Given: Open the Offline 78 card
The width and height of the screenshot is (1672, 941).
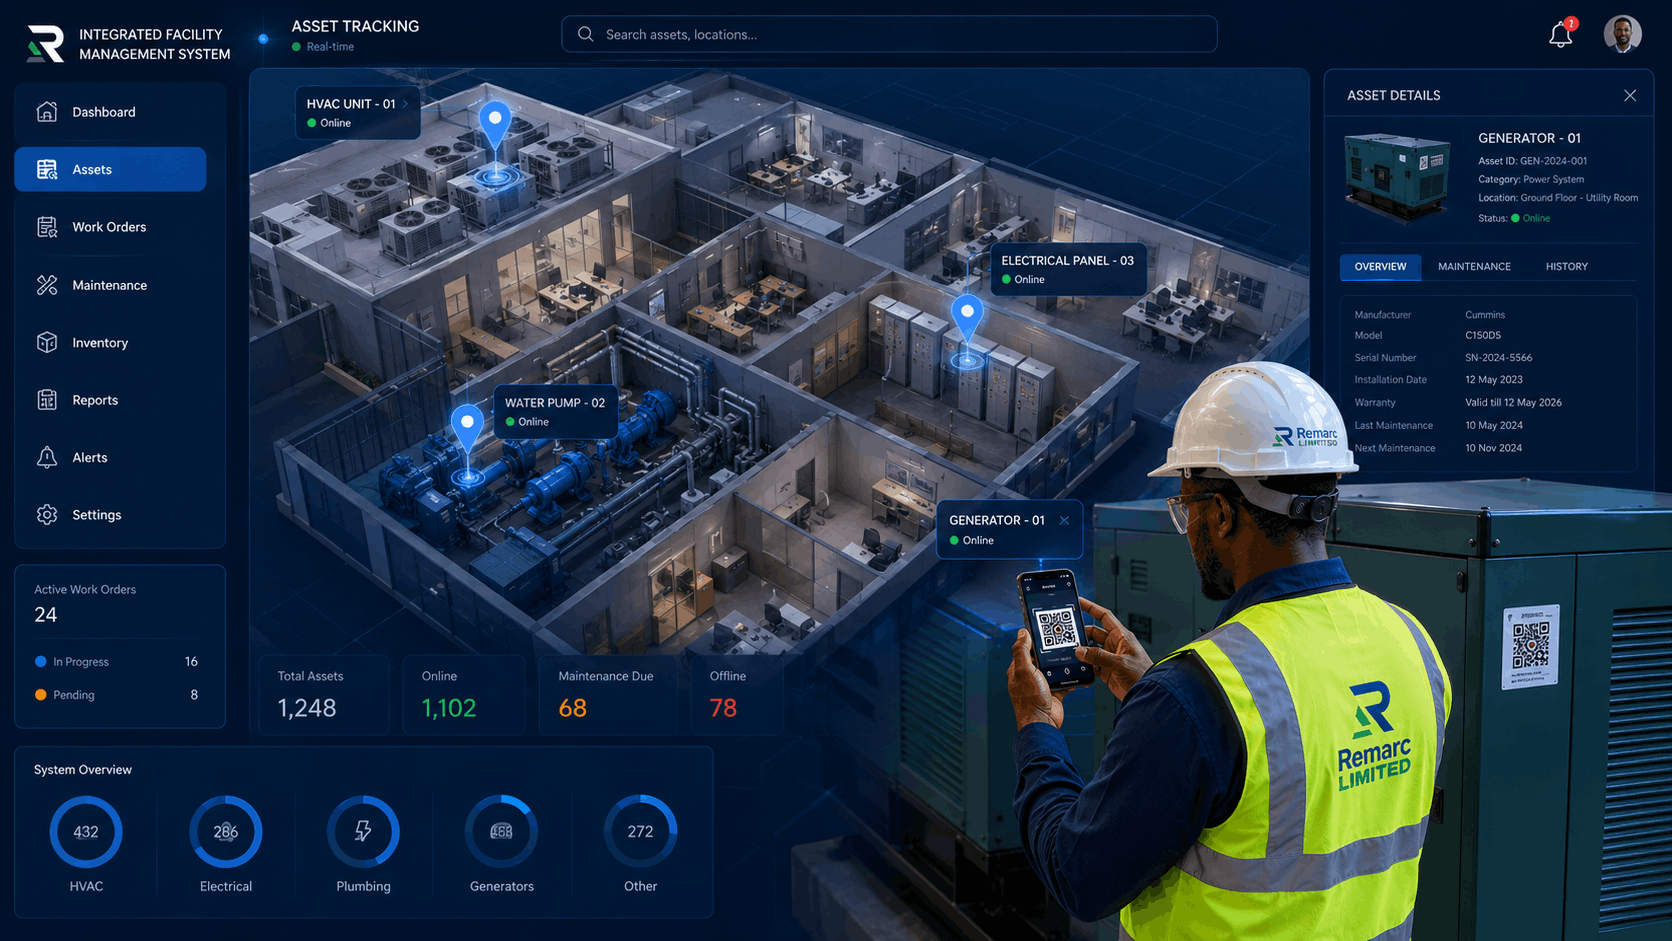Looking at the screenshot, I should (x=737, y=695).
